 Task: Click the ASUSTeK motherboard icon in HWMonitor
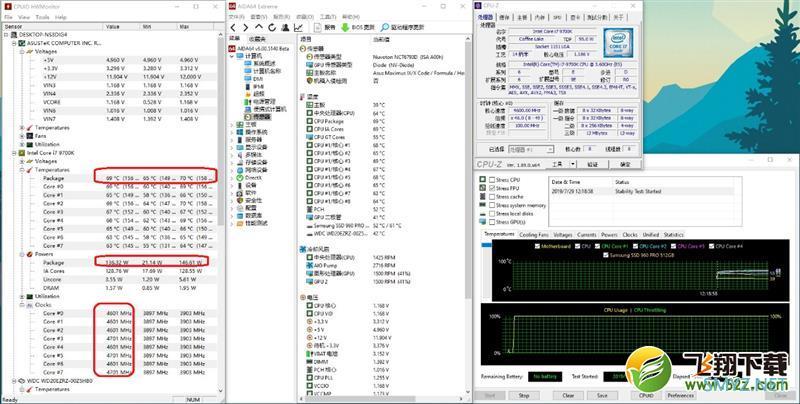[22, 43]
